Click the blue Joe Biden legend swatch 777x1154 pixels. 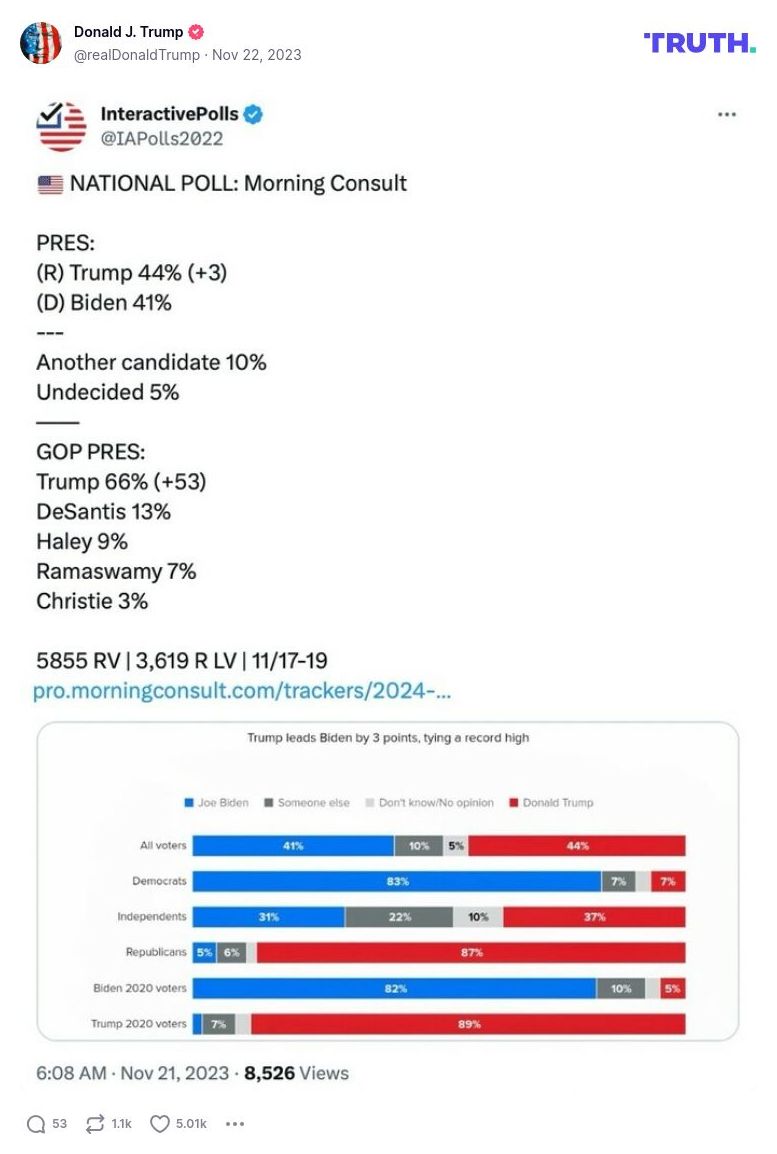coord(188,803)
